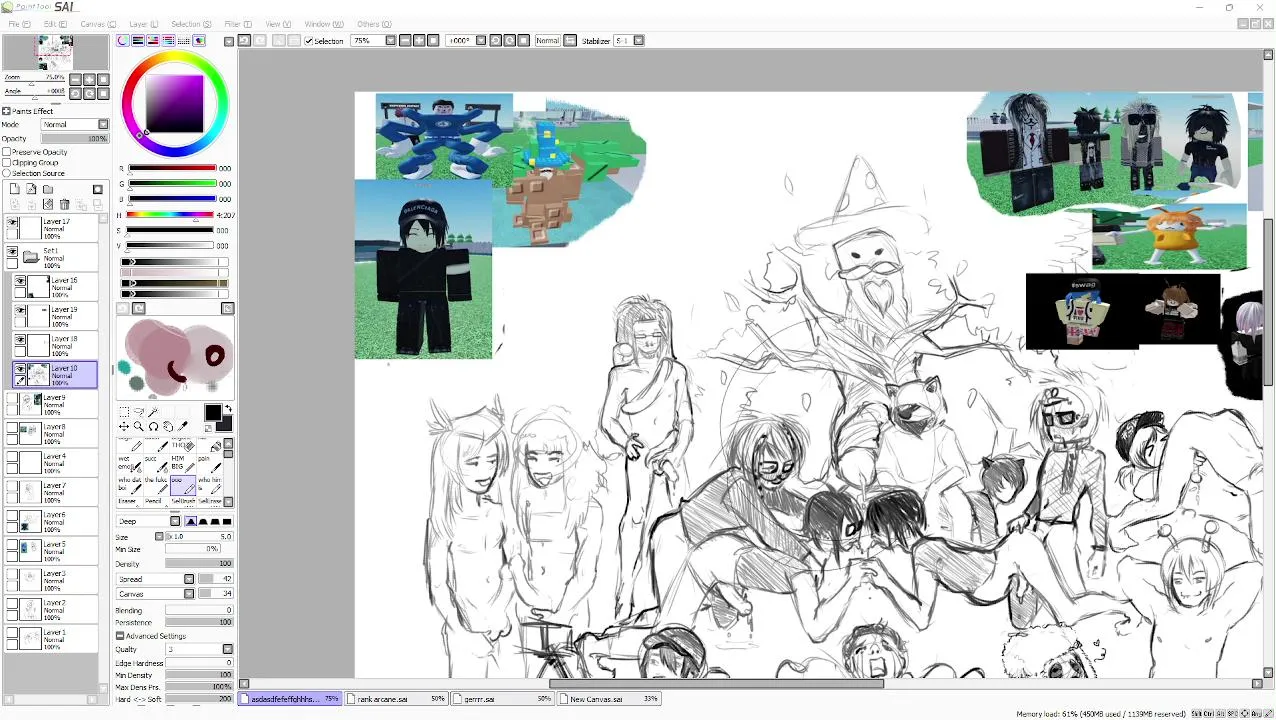Select the 'poo' brush preset
The image size is (1276, 720).
183,485
